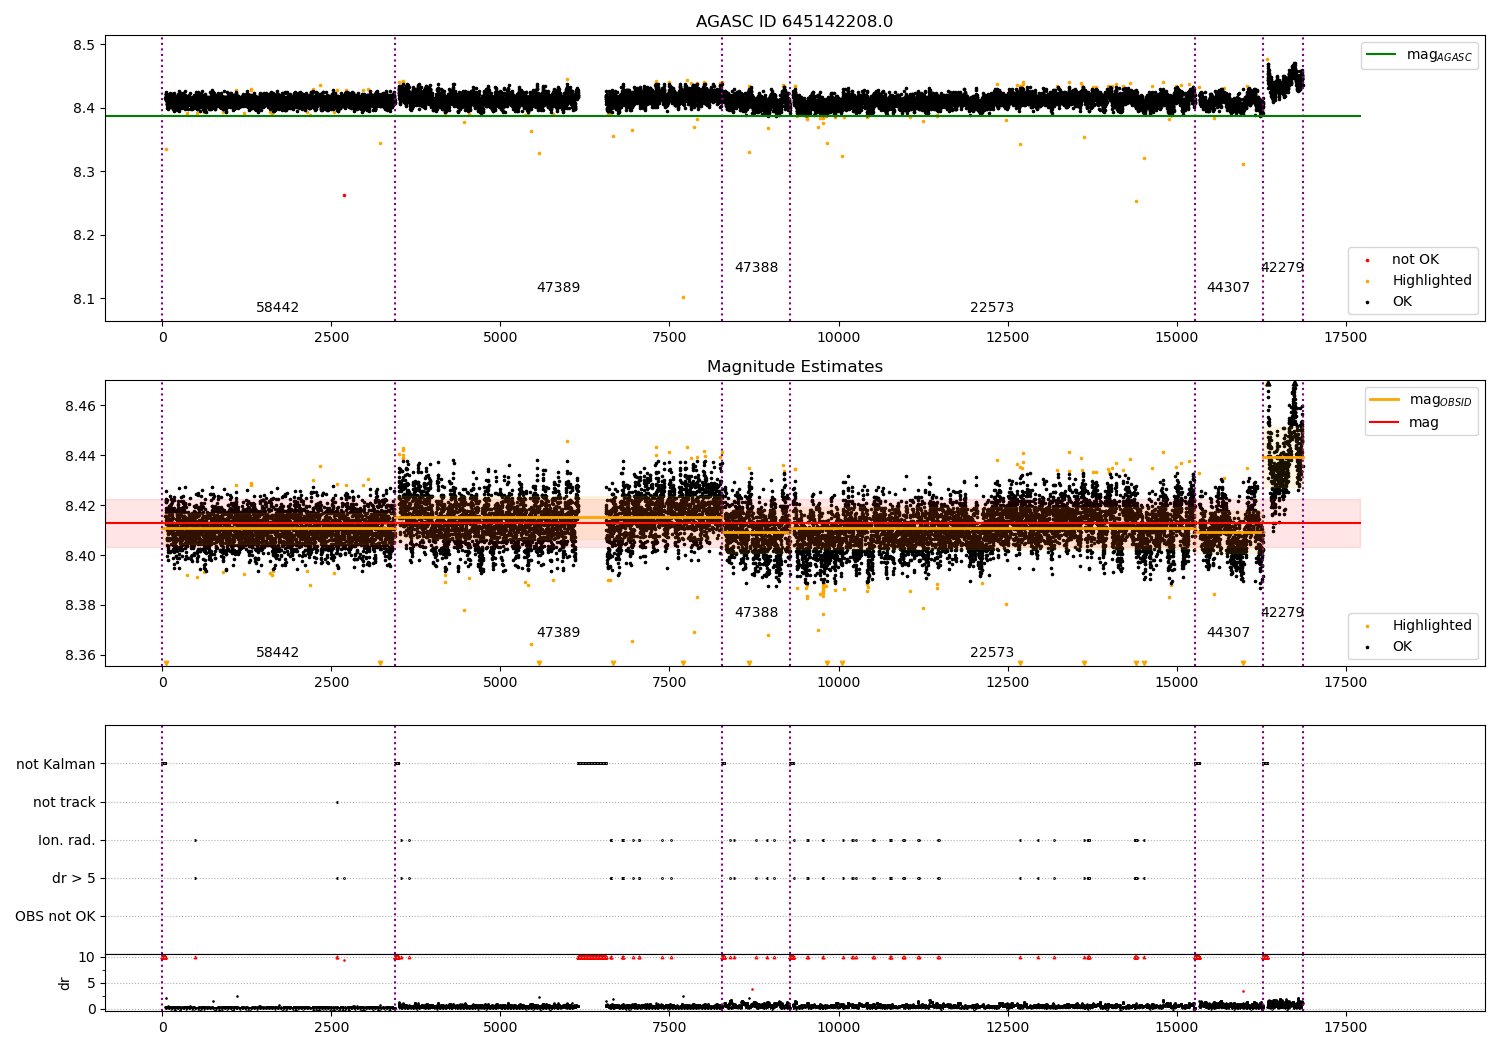Click the "AGASC ID 645142208.0" plot title
Viewport: 1500px width, 1050px height.
(794, 22)
